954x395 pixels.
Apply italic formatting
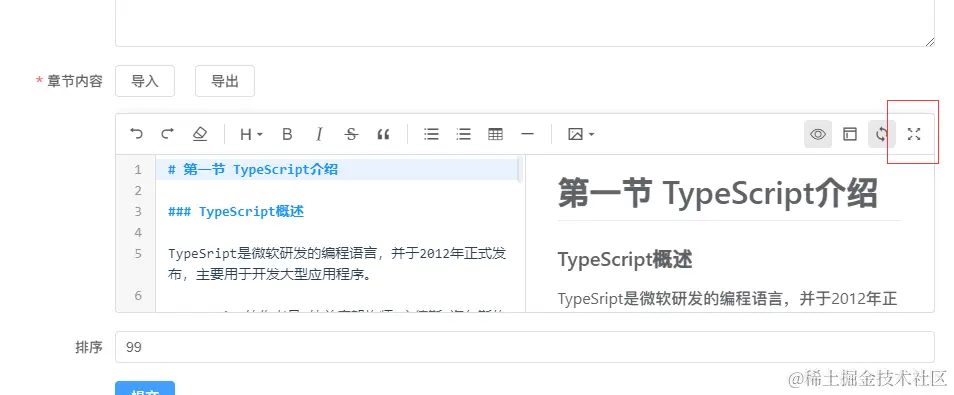pos(319,135)
